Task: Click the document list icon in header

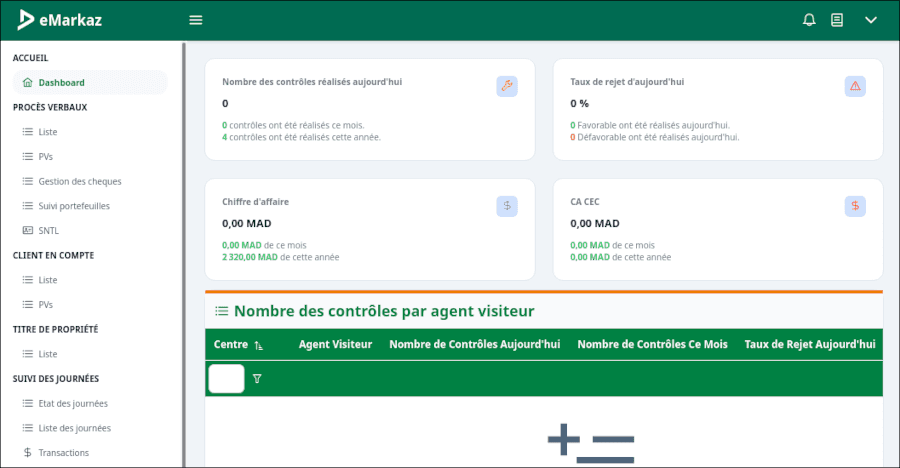Action: [x=837, y=20]
